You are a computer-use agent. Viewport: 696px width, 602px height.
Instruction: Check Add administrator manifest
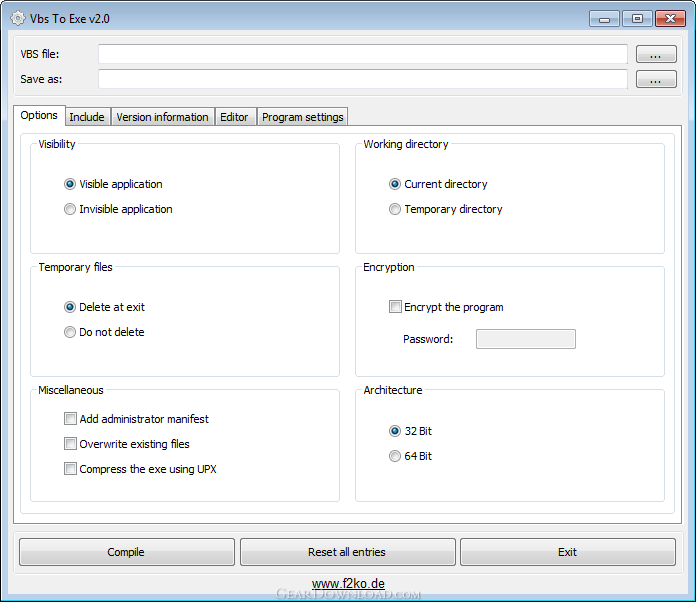coord(70,419)
